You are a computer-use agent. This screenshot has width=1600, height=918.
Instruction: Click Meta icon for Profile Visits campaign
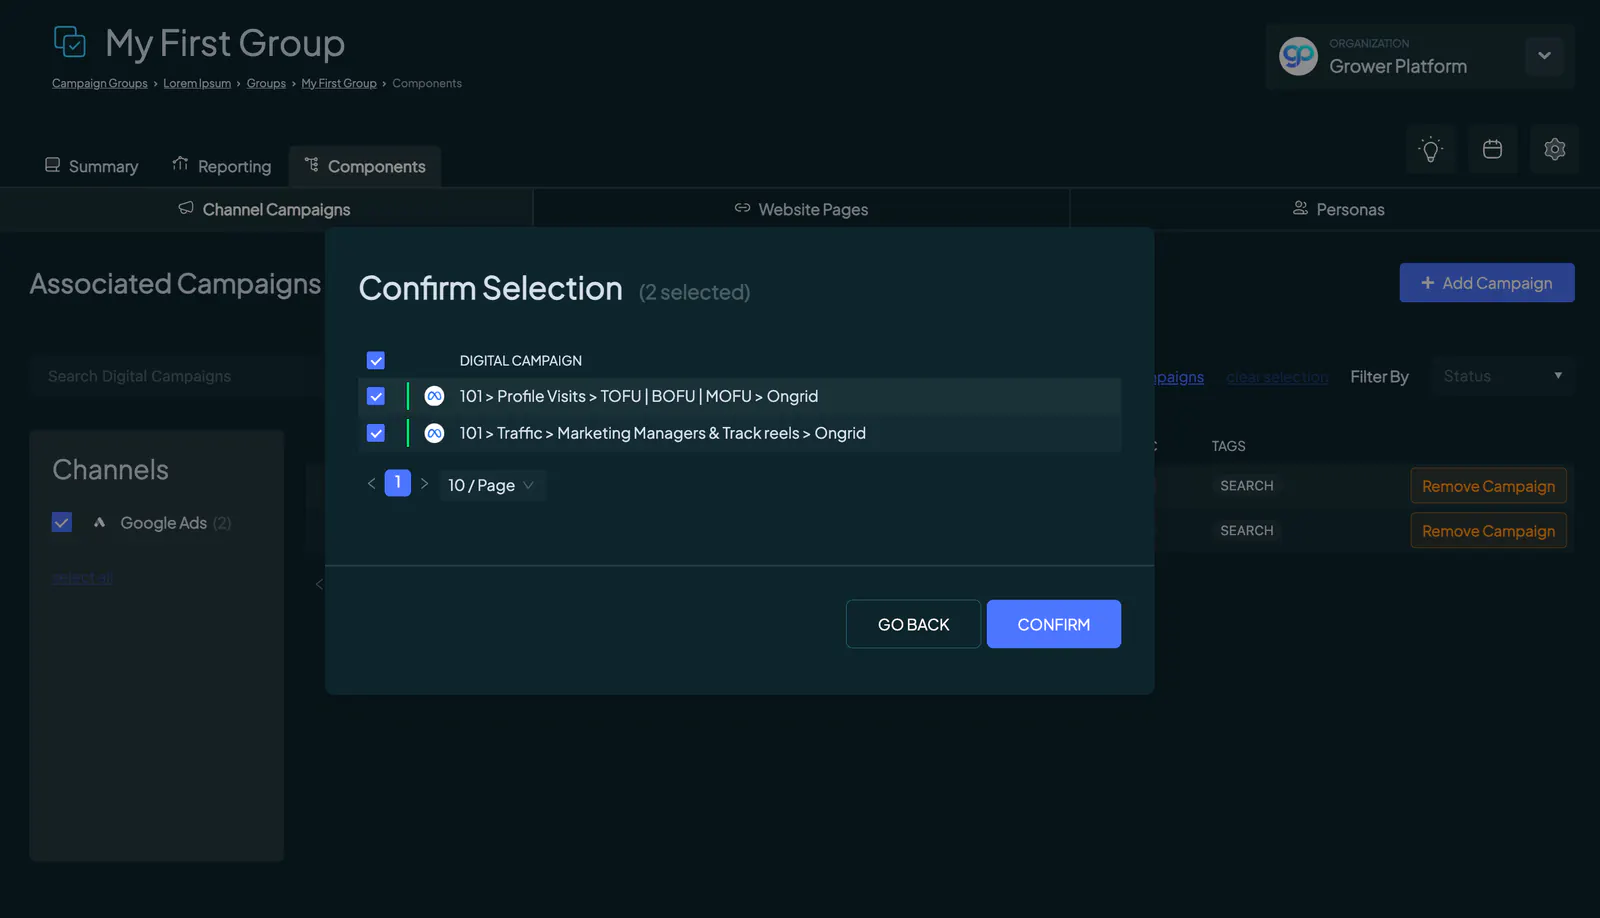point(434,396)
